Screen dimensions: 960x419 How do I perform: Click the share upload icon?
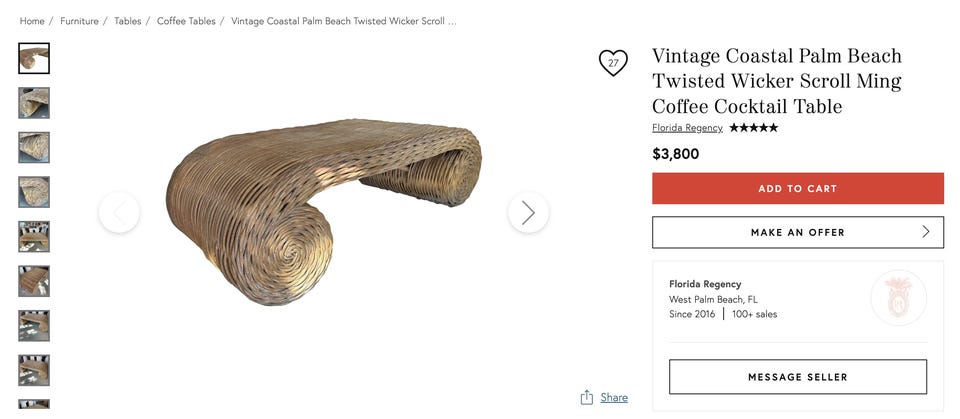click(x=587, y=397)
